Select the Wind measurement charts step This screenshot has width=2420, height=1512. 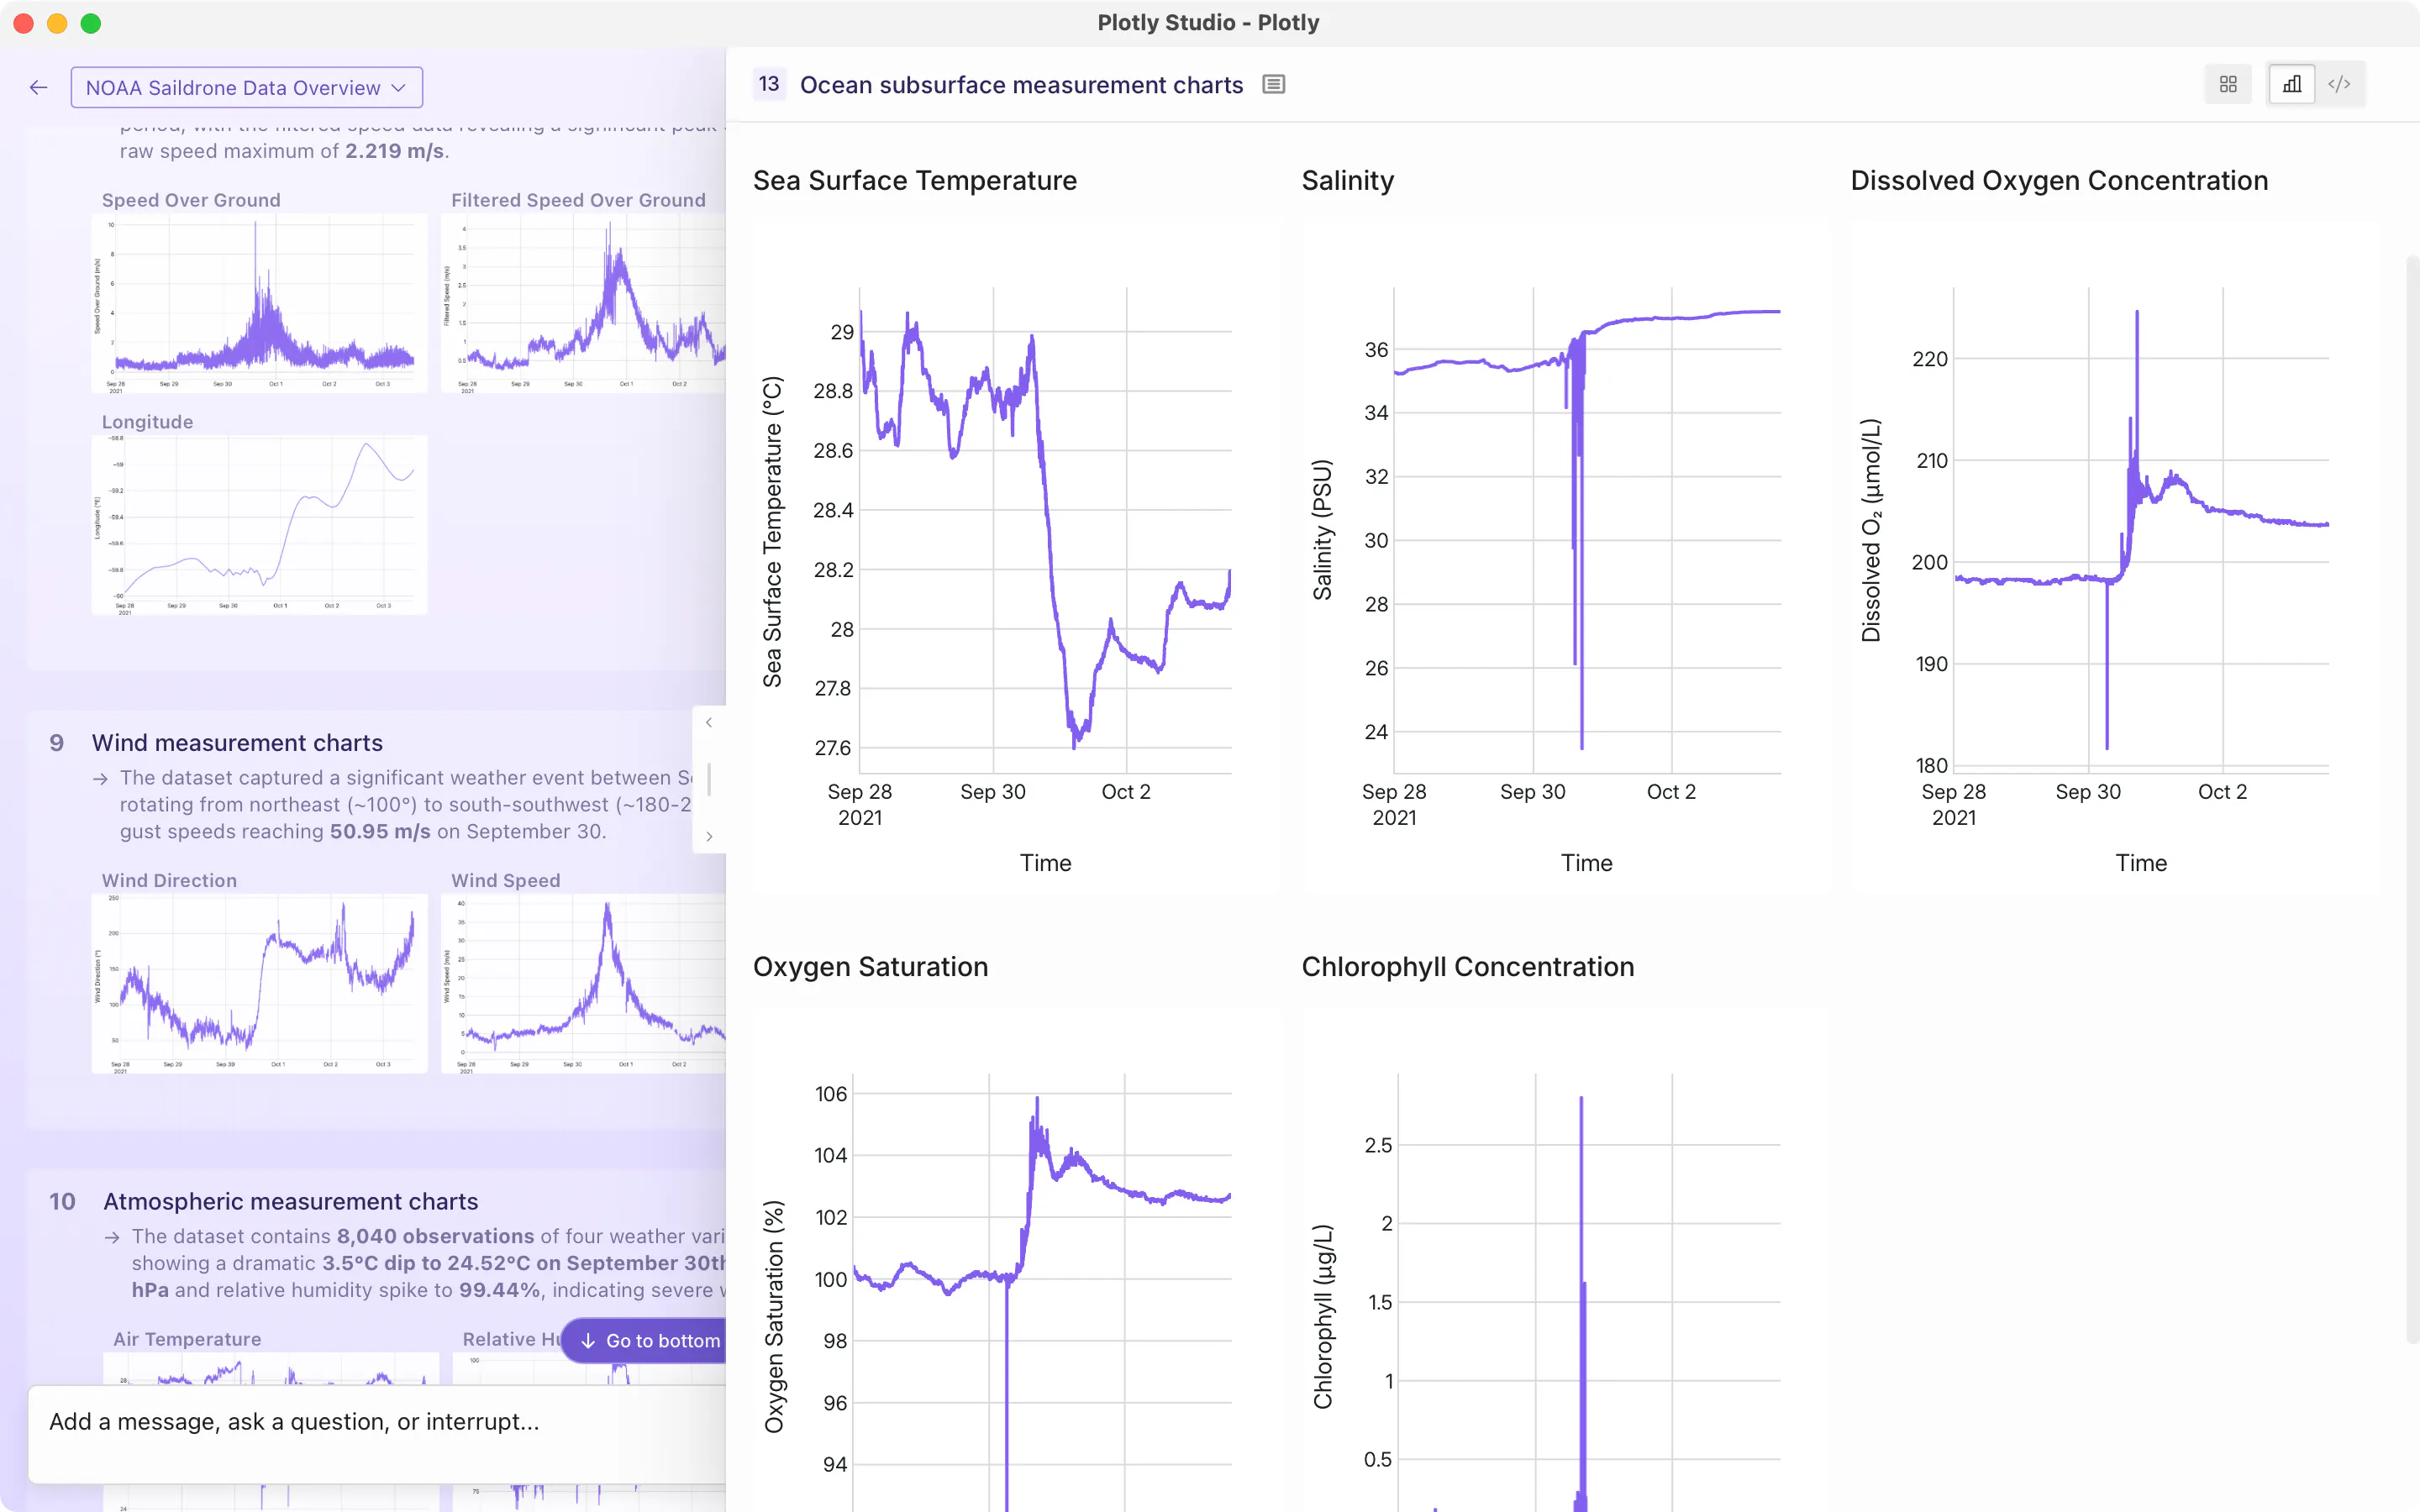tap(237, 742)
